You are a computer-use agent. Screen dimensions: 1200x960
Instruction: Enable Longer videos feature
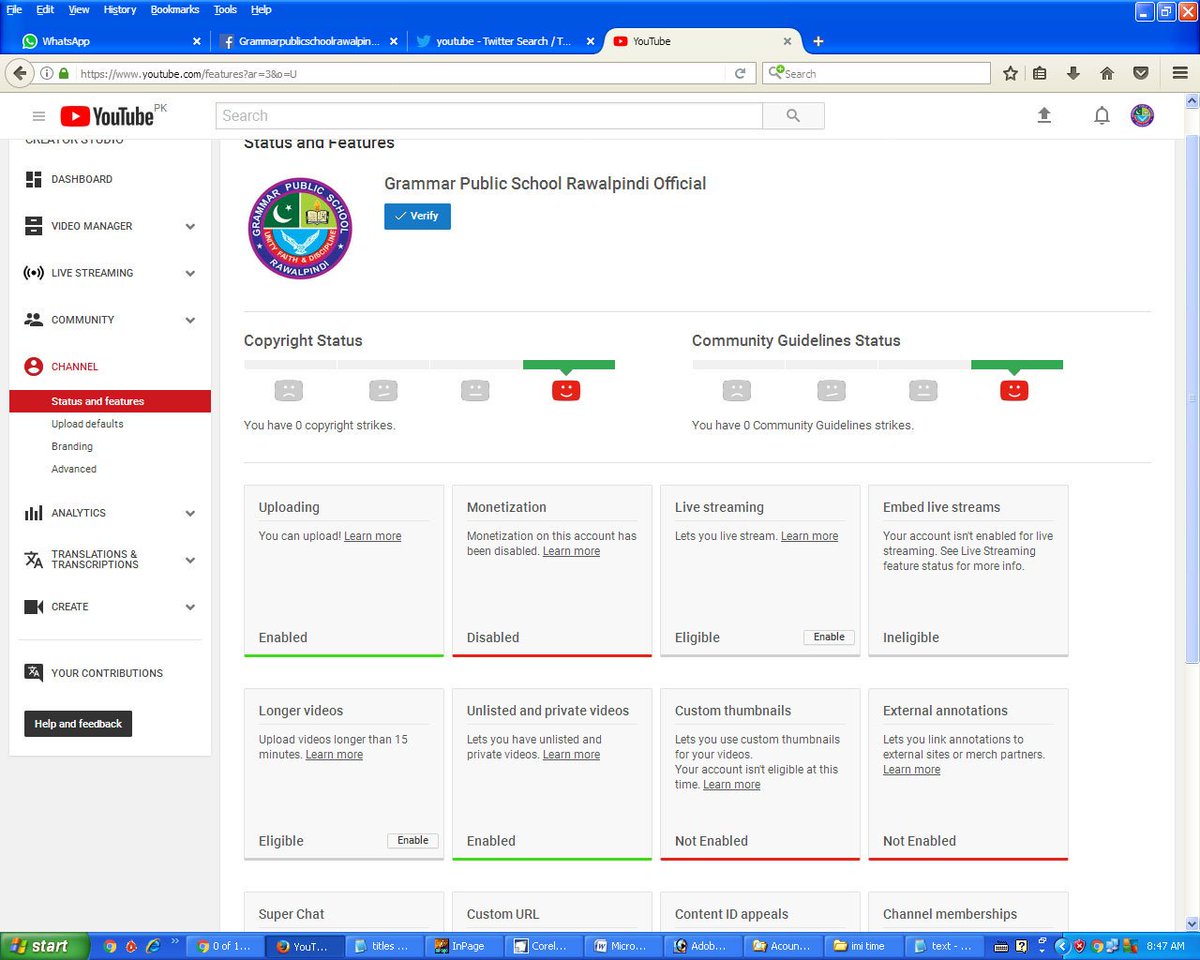[413, 841]
